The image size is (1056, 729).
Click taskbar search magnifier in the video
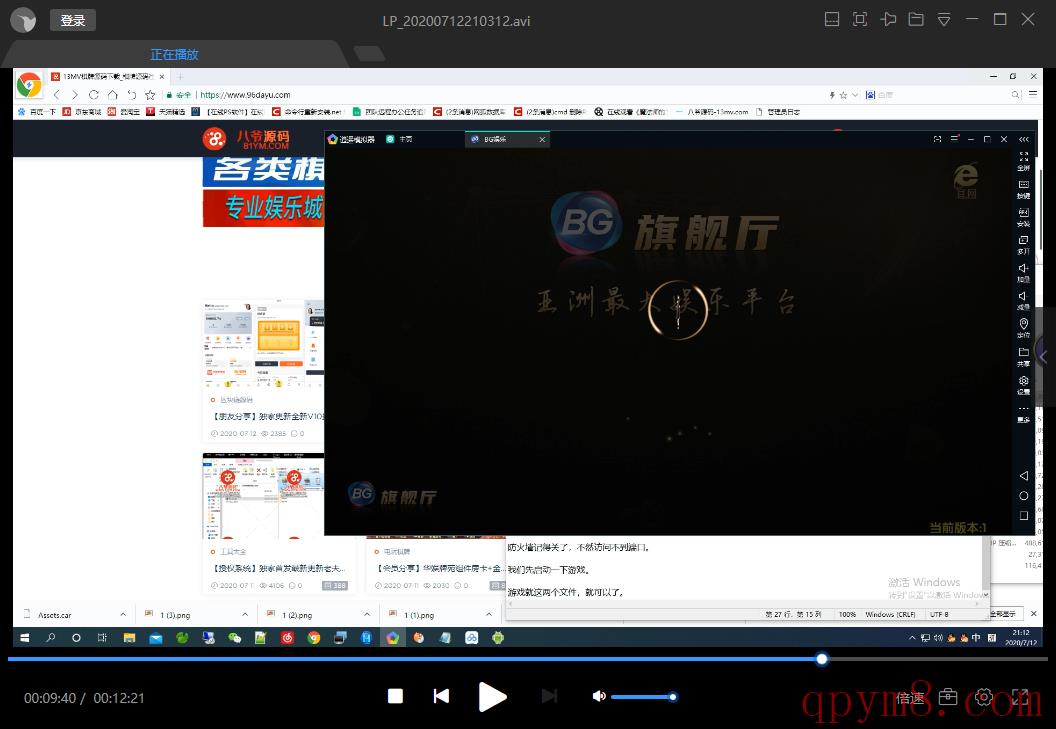click(x=51, y=637)
